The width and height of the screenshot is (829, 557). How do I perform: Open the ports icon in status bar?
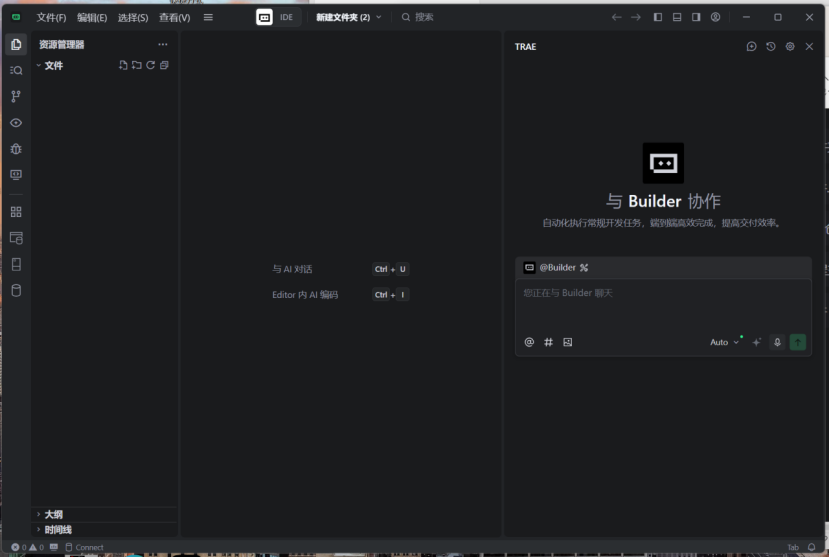[x=54, y=547]
